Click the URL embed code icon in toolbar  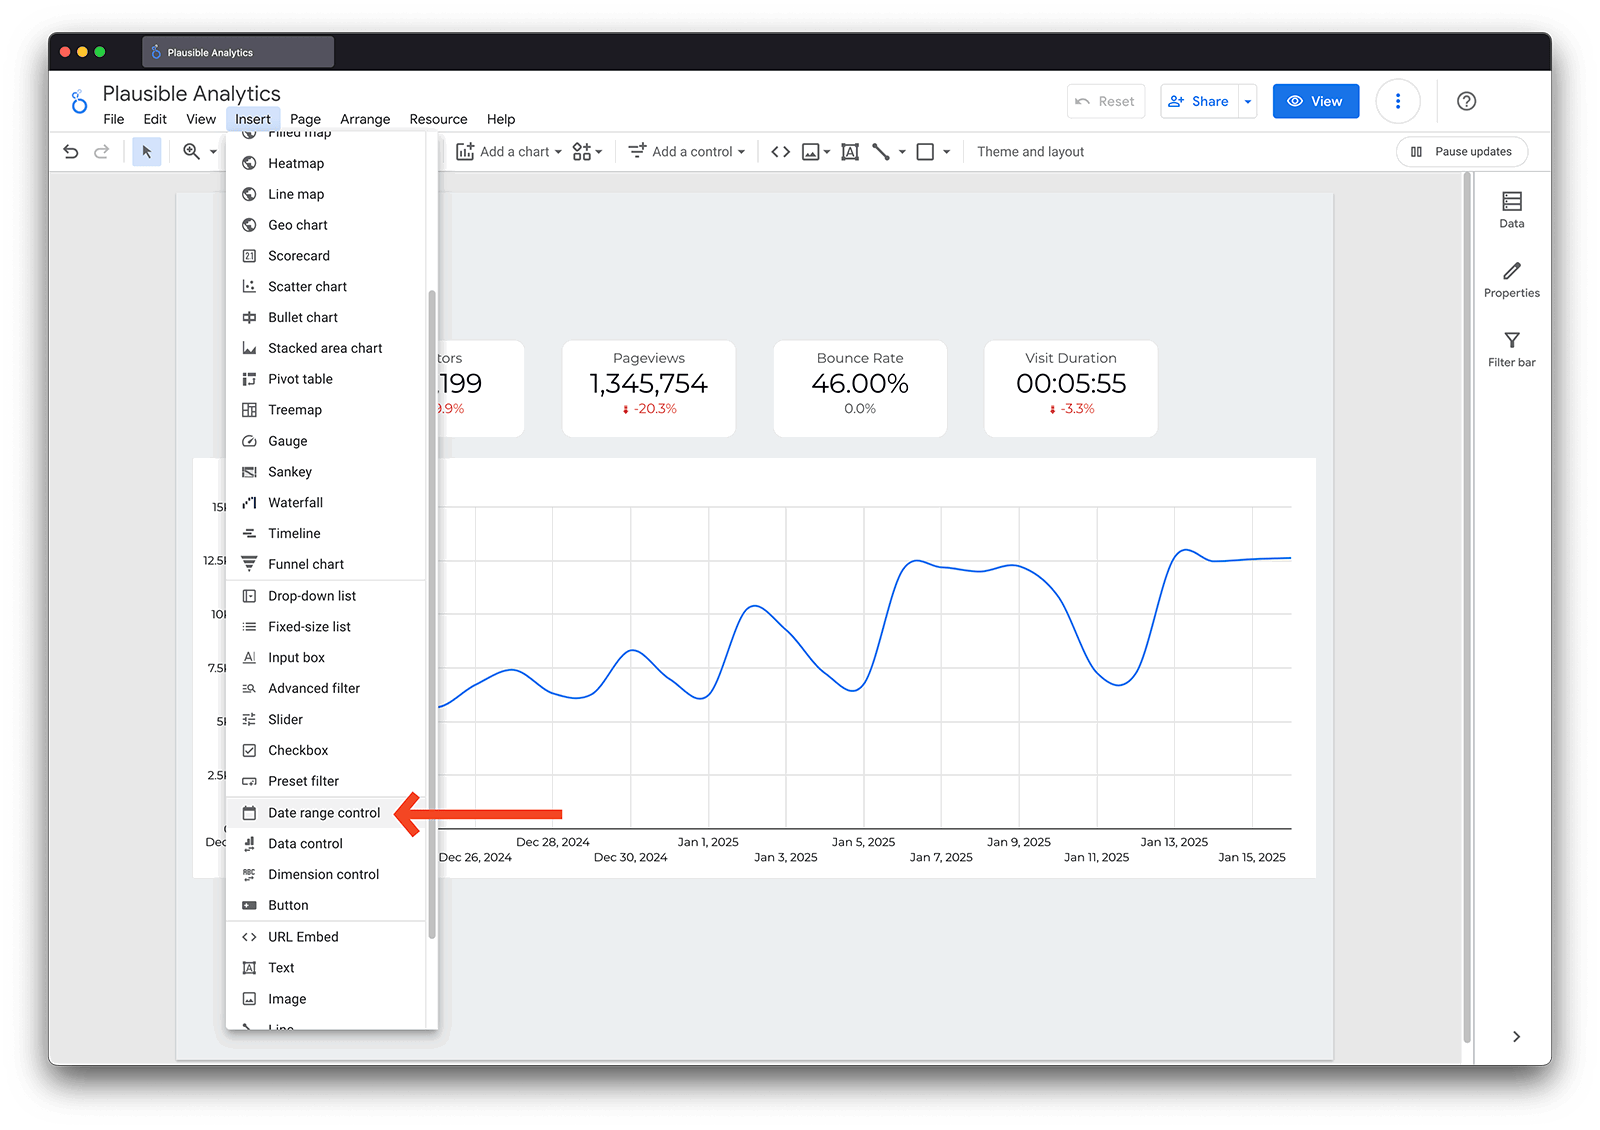point(781,152)
